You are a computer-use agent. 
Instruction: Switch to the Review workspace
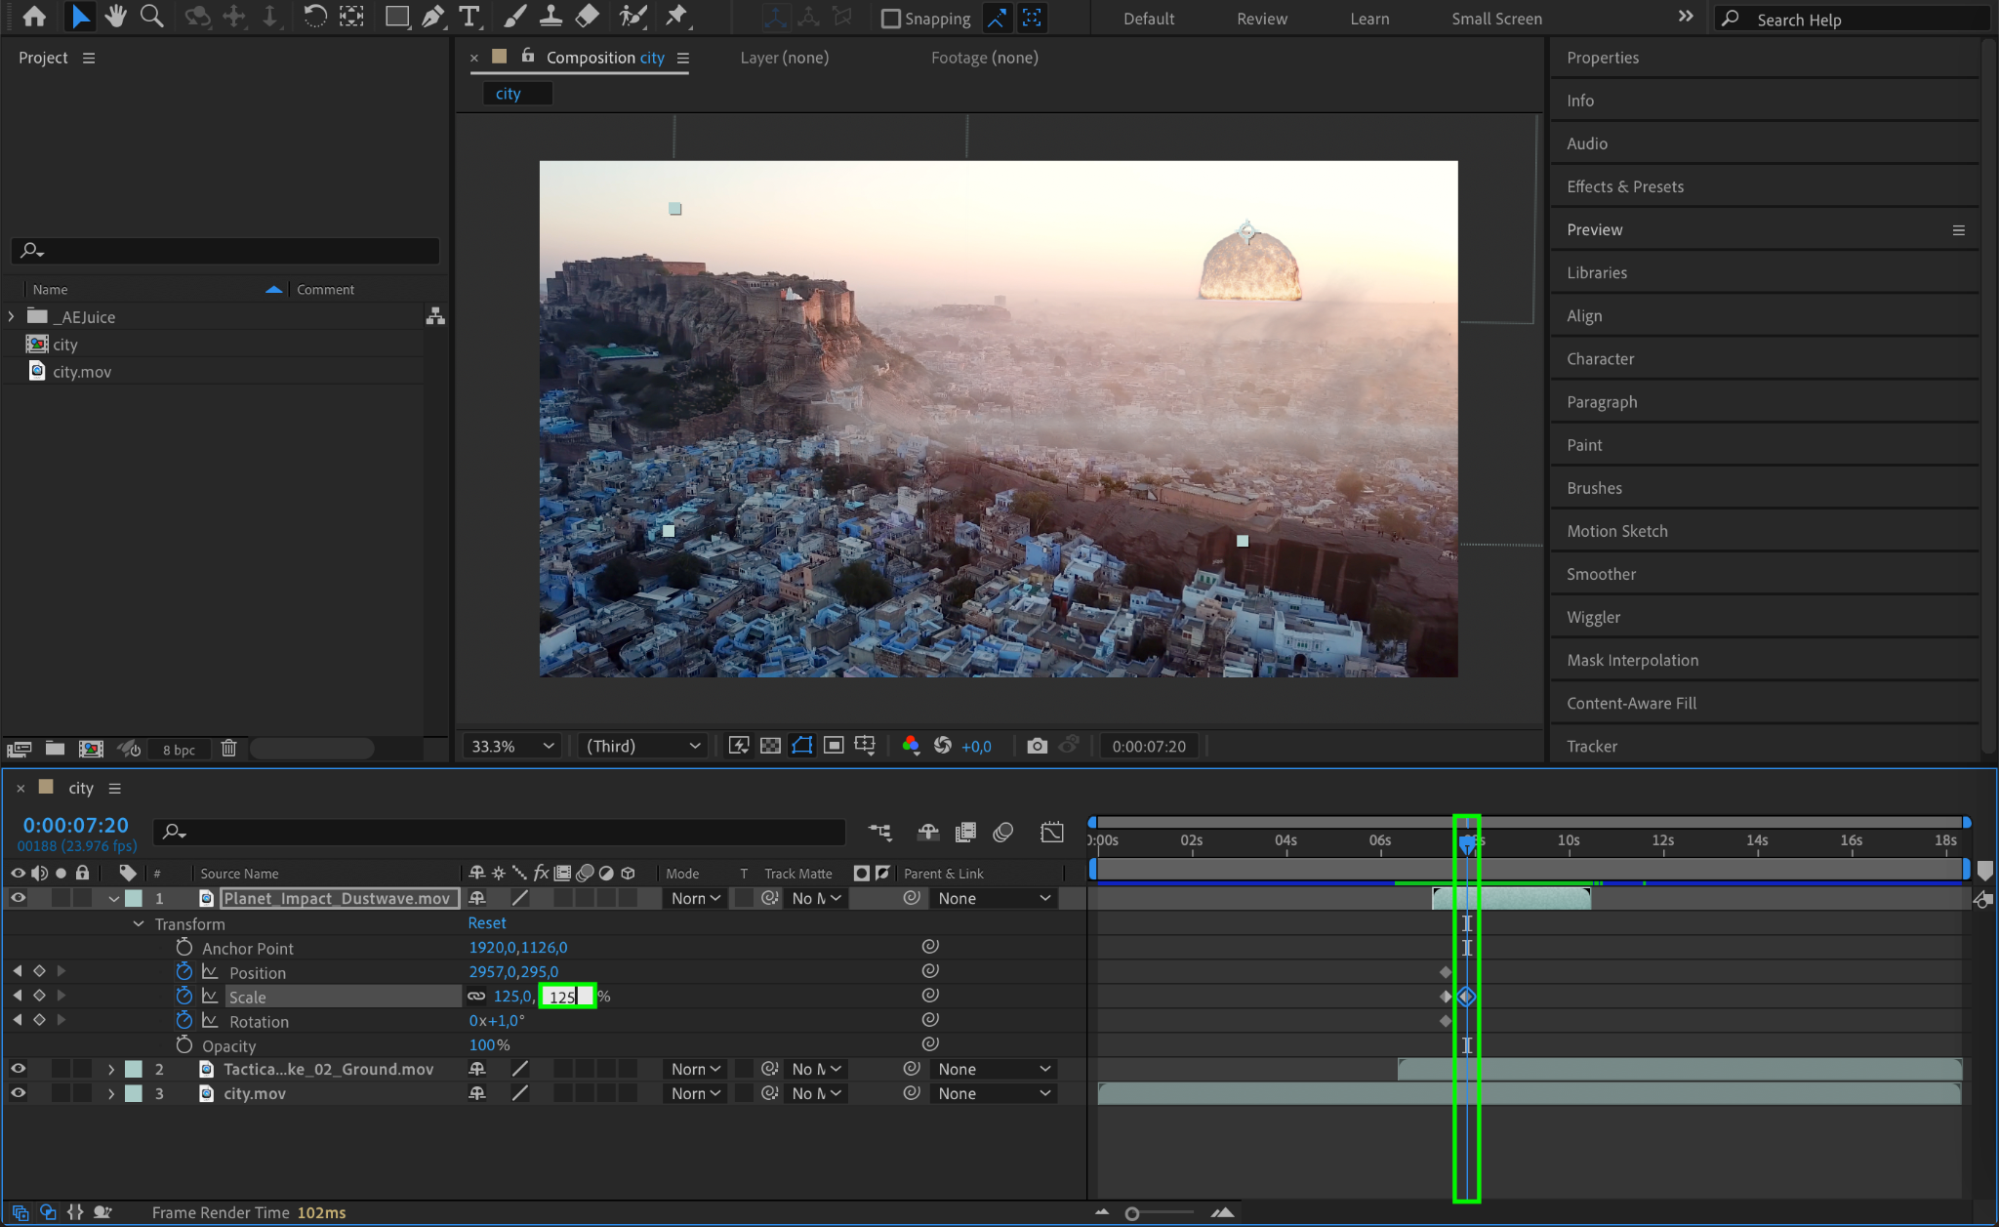coord(1261,19)
